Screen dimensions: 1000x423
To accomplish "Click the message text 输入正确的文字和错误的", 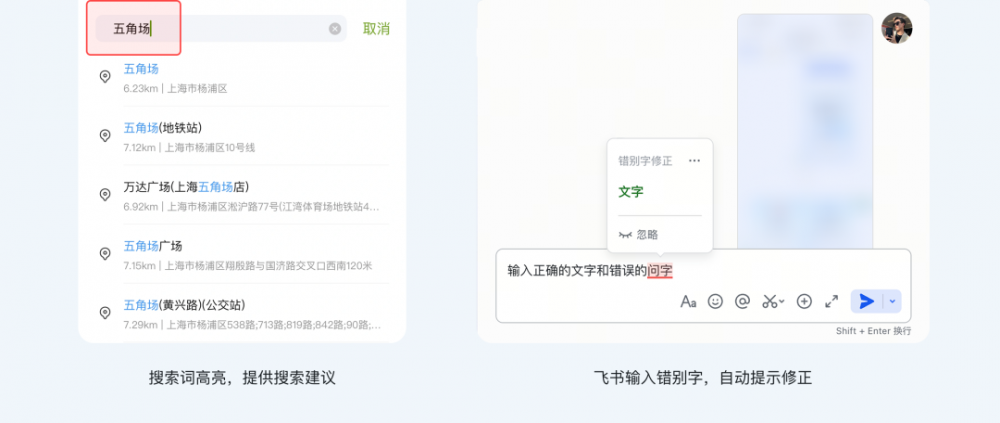I will (x=577, y=271).
